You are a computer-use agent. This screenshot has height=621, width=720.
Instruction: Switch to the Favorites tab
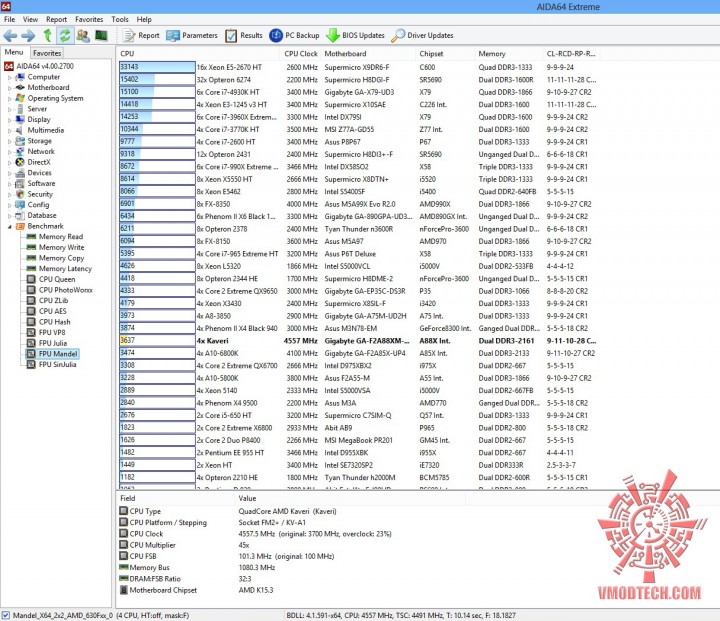click(x=47, y=53)
